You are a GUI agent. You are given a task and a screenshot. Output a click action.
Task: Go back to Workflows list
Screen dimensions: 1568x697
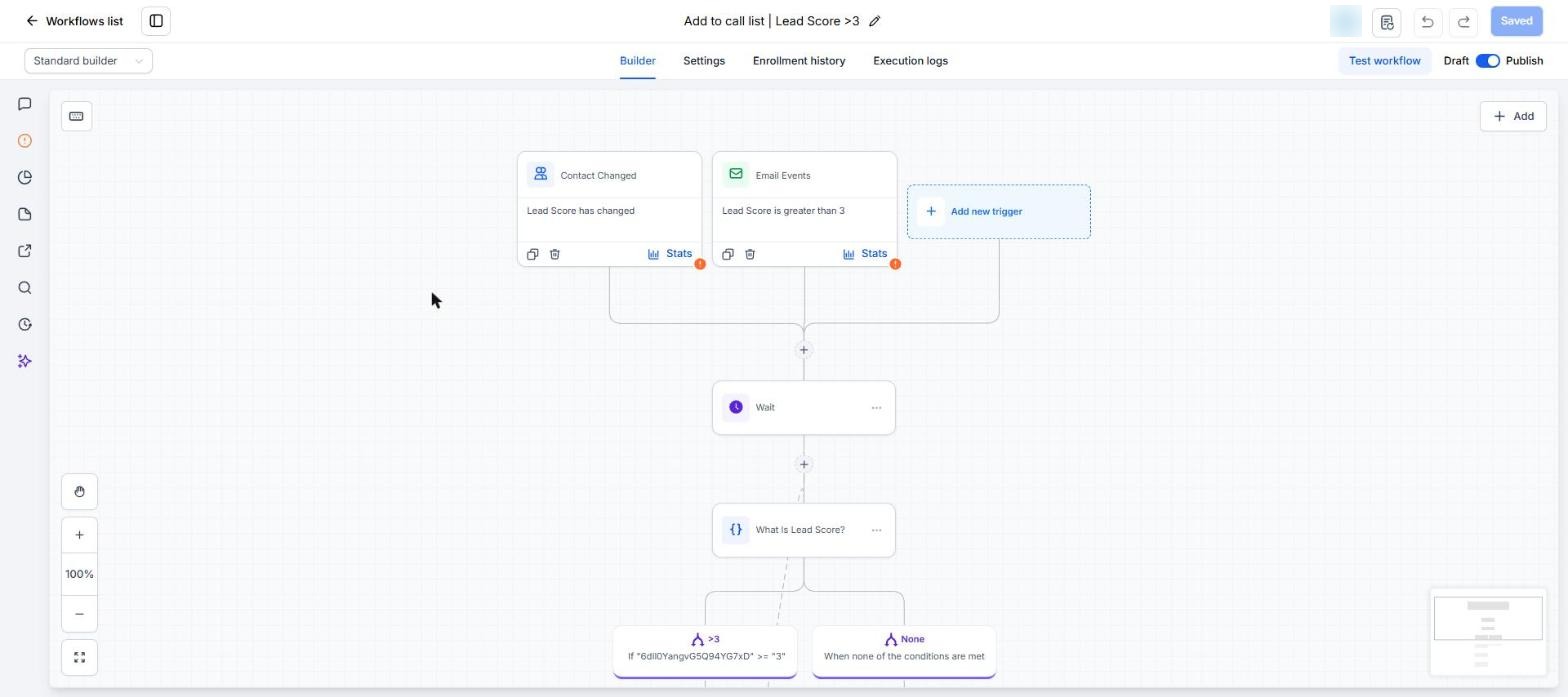click(74, 21)
